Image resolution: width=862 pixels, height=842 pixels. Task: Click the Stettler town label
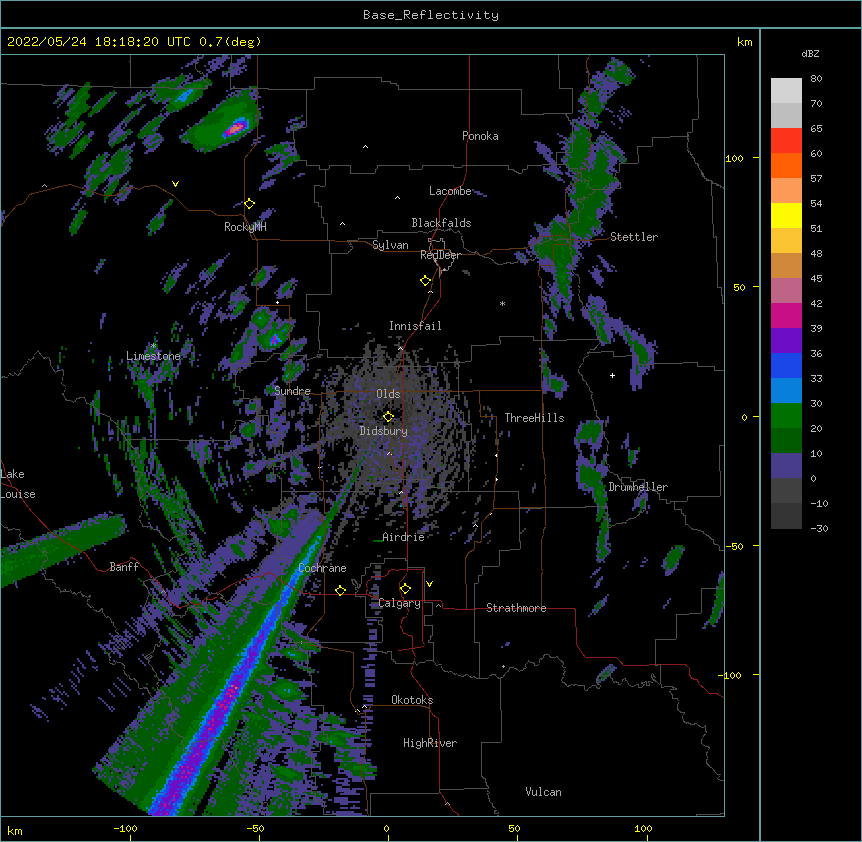[634, 237]
